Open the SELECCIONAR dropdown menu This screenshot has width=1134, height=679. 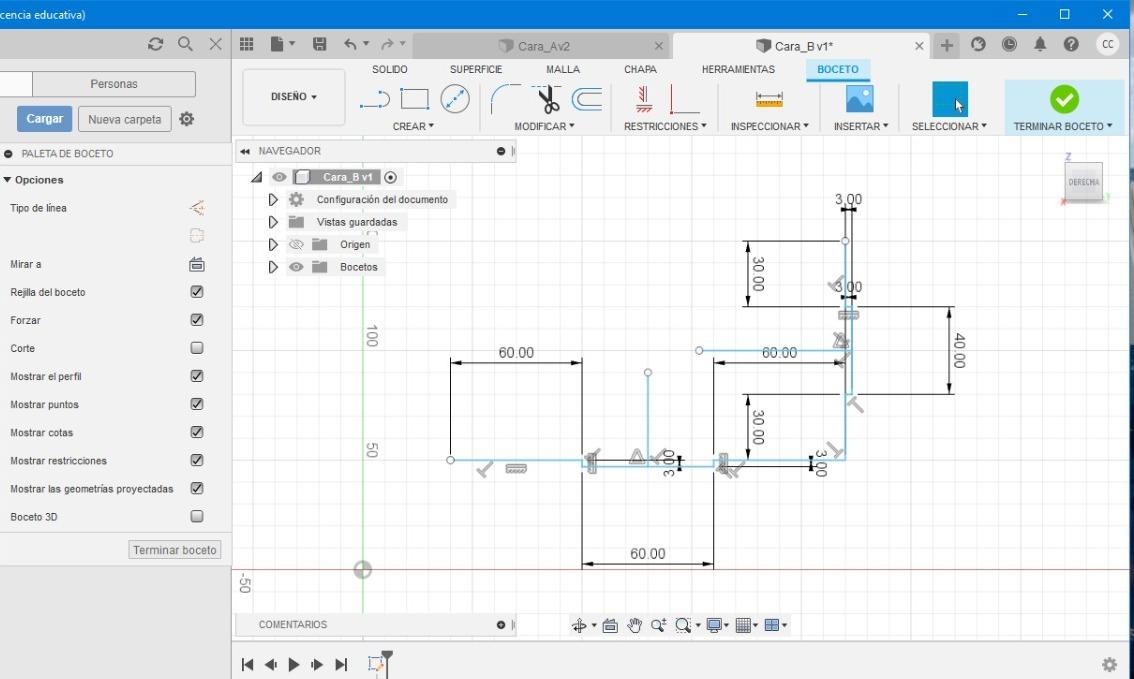click(x=949, y=126)
